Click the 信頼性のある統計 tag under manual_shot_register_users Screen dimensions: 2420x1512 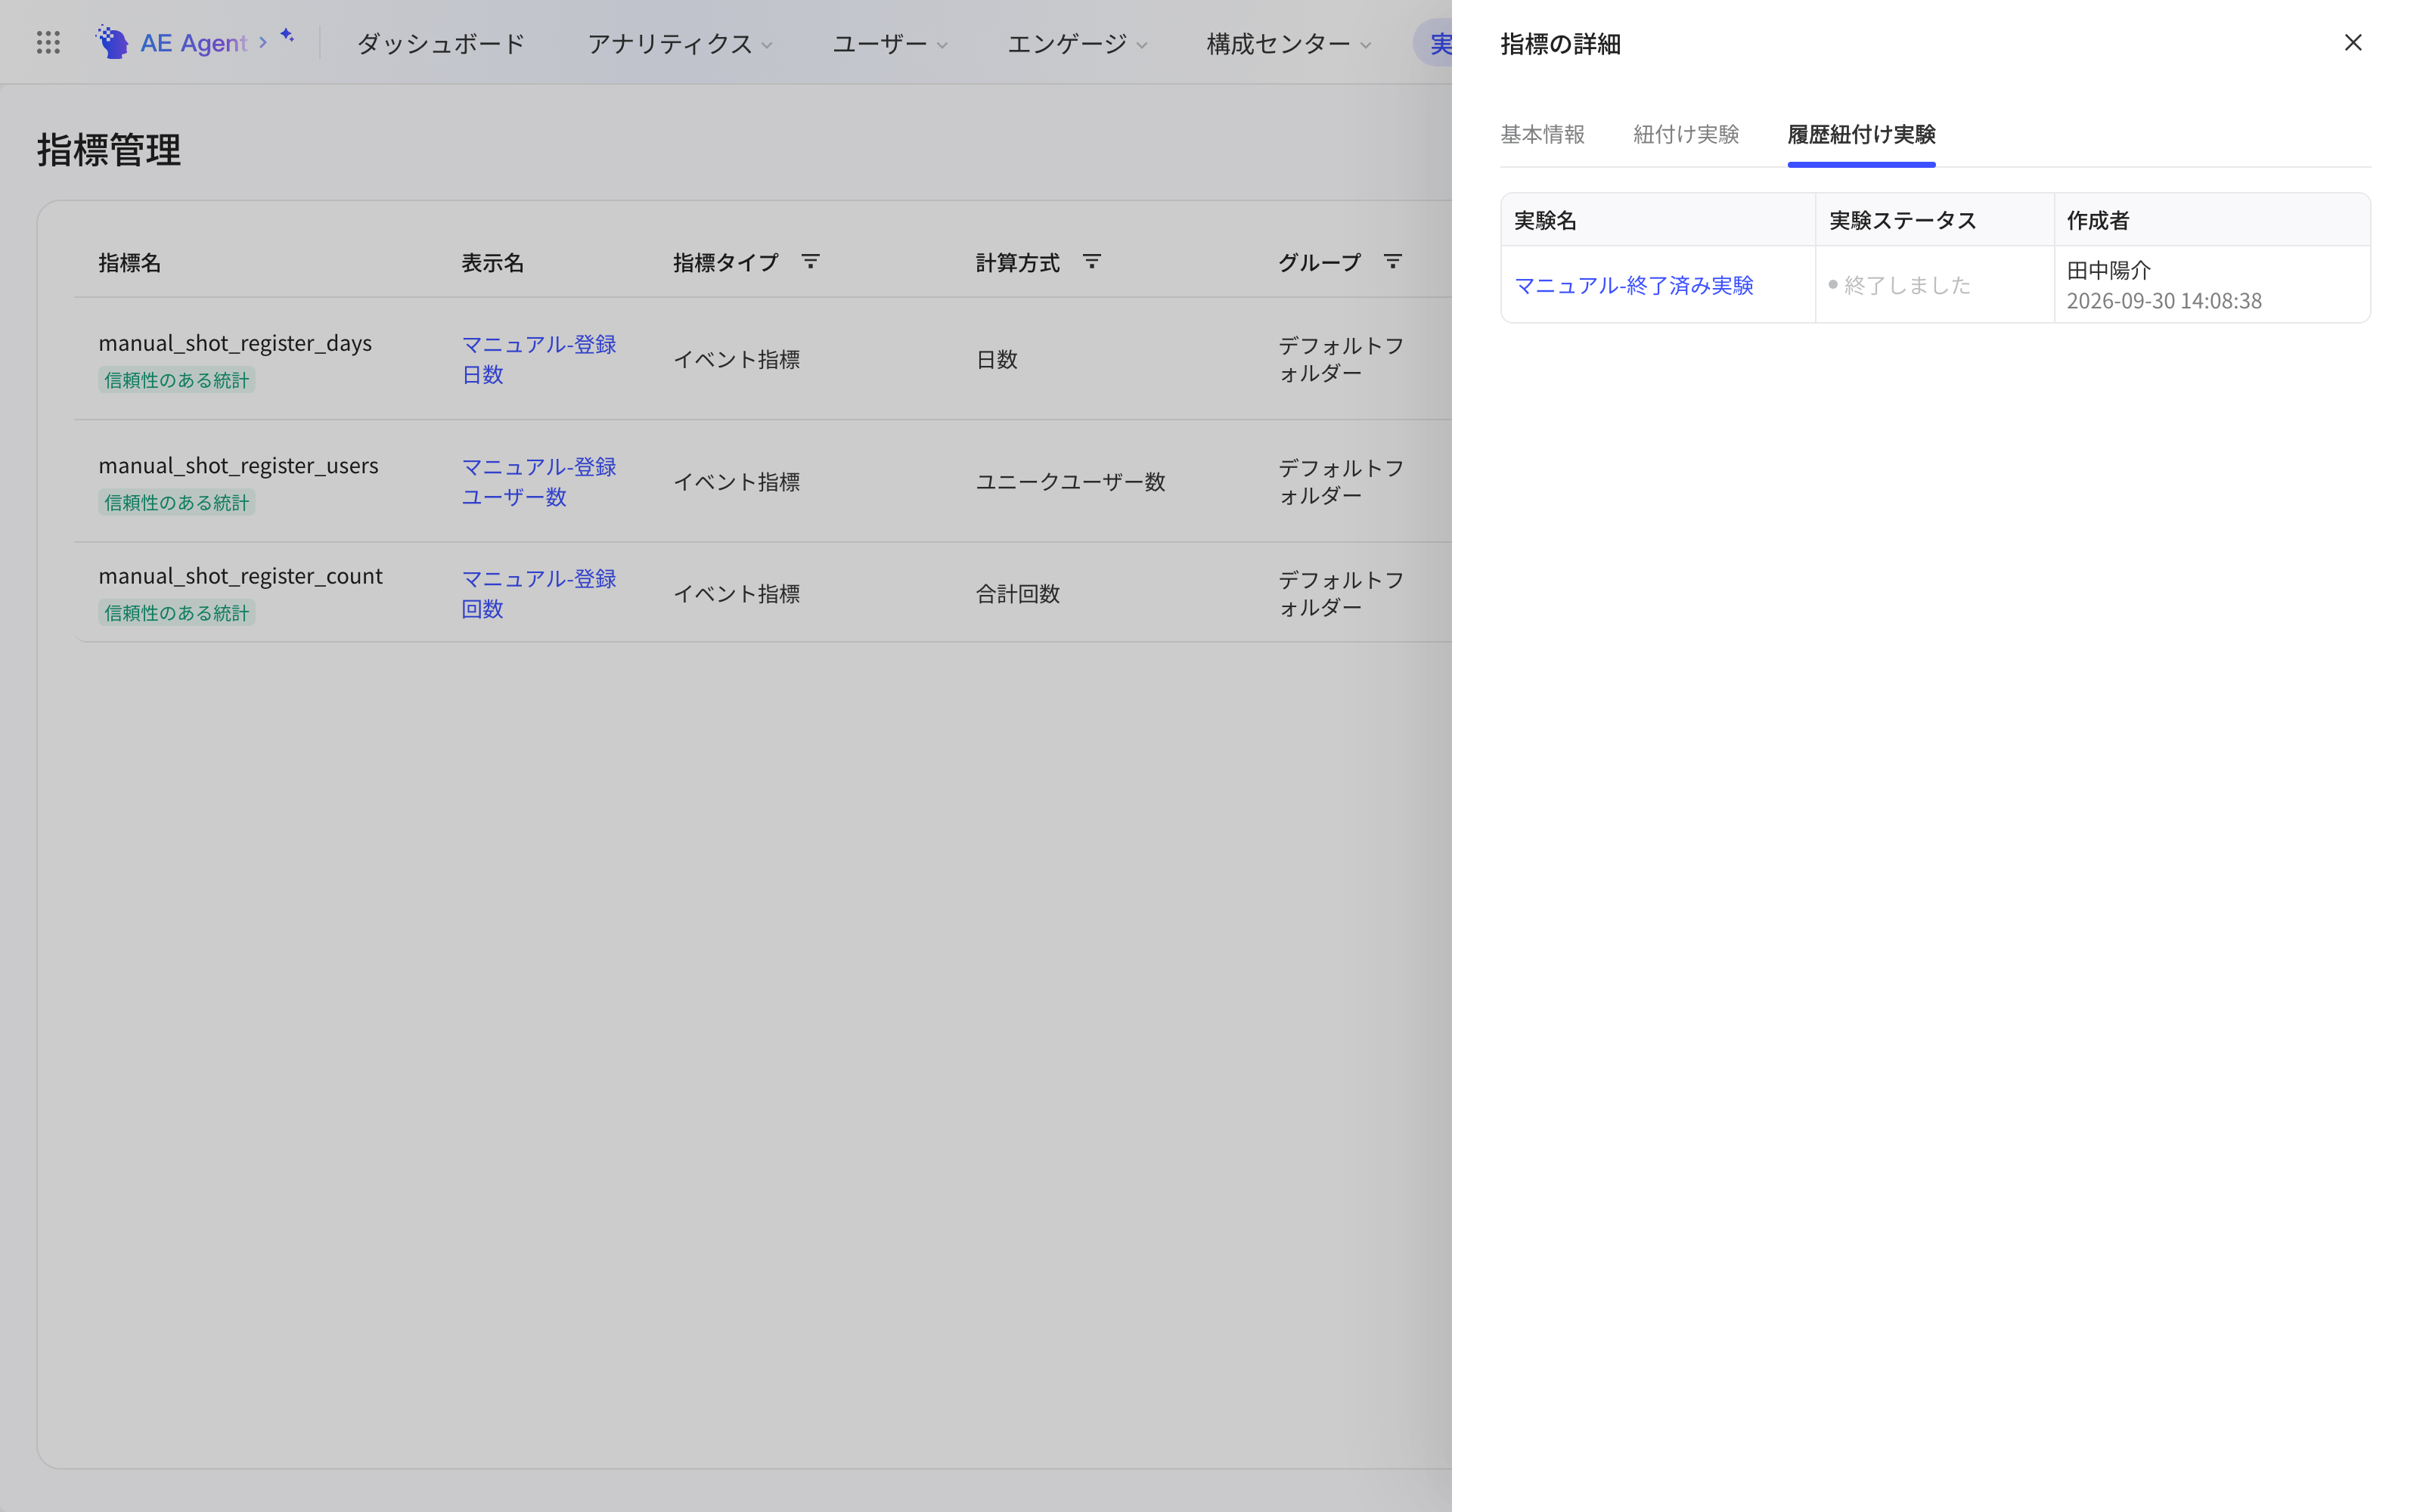(x=177, y=502)
